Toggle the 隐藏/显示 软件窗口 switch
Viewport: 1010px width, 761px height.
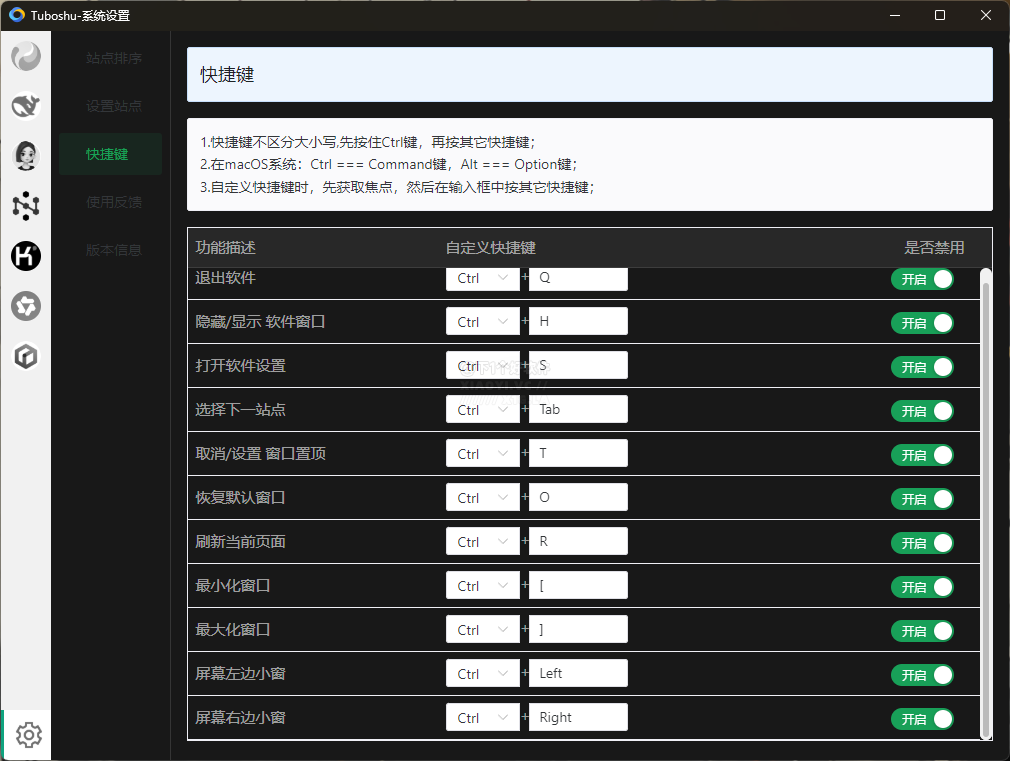point(922,323)
